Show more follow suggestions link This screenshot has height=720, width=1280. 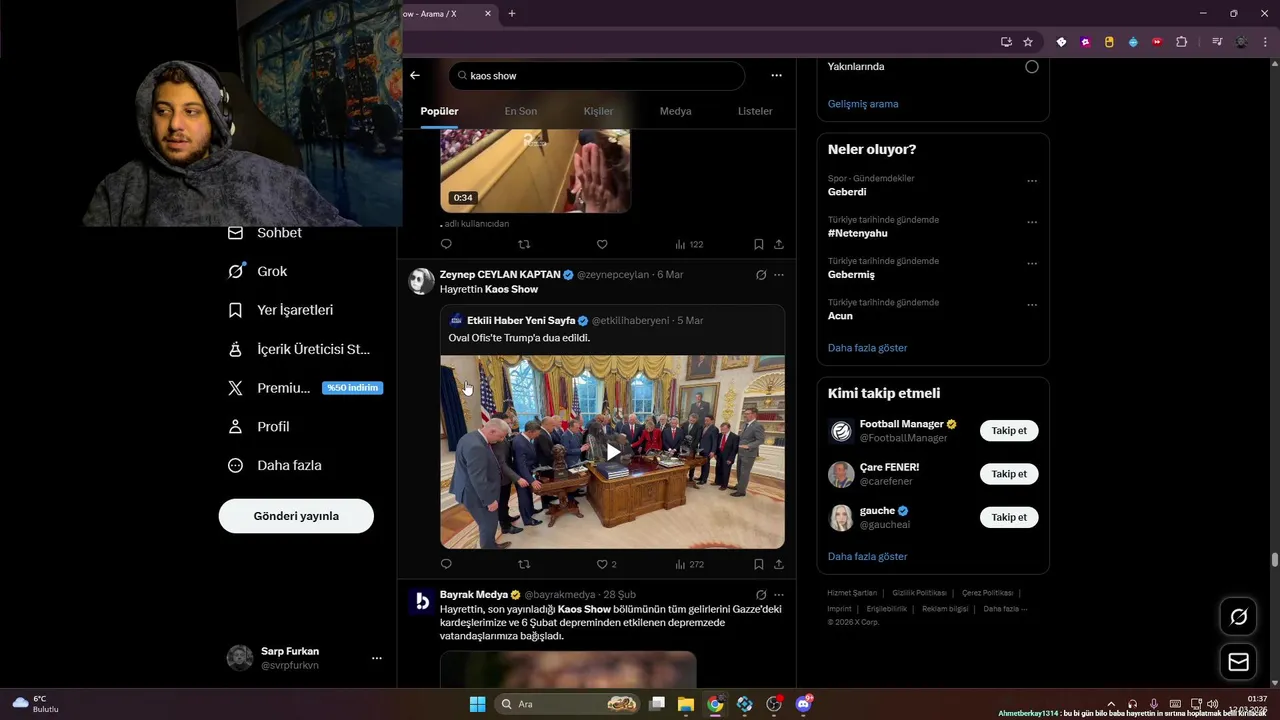coord(868,556)
